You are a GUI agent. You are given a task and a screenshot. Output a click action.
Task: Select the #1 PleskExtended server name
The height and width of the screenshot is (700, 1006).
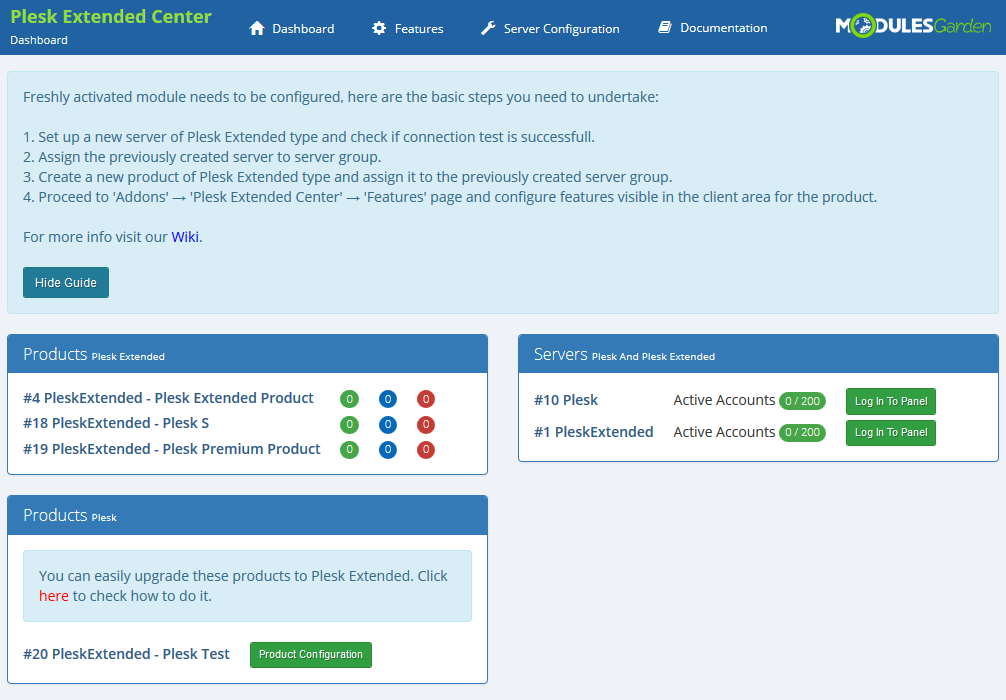(x=593, y=432)
